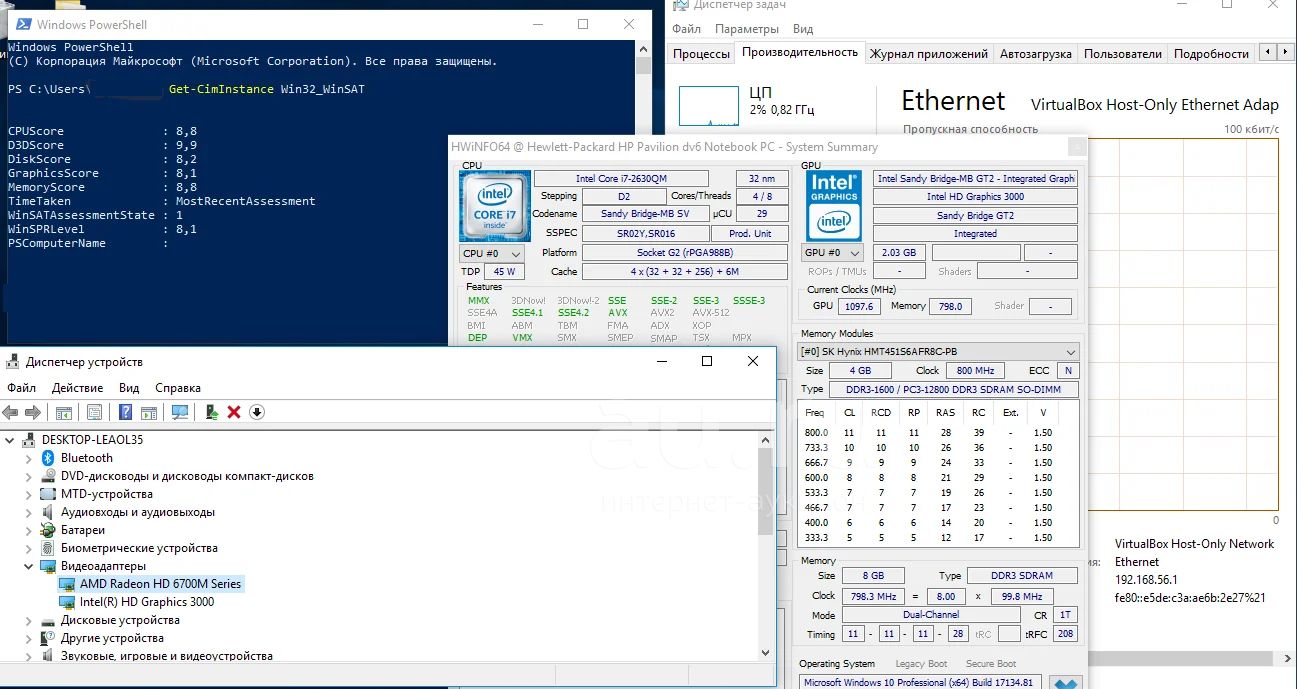
Task: Open the CPU #0 selector dropdown in HWiNFO
Action: [491, 254]
